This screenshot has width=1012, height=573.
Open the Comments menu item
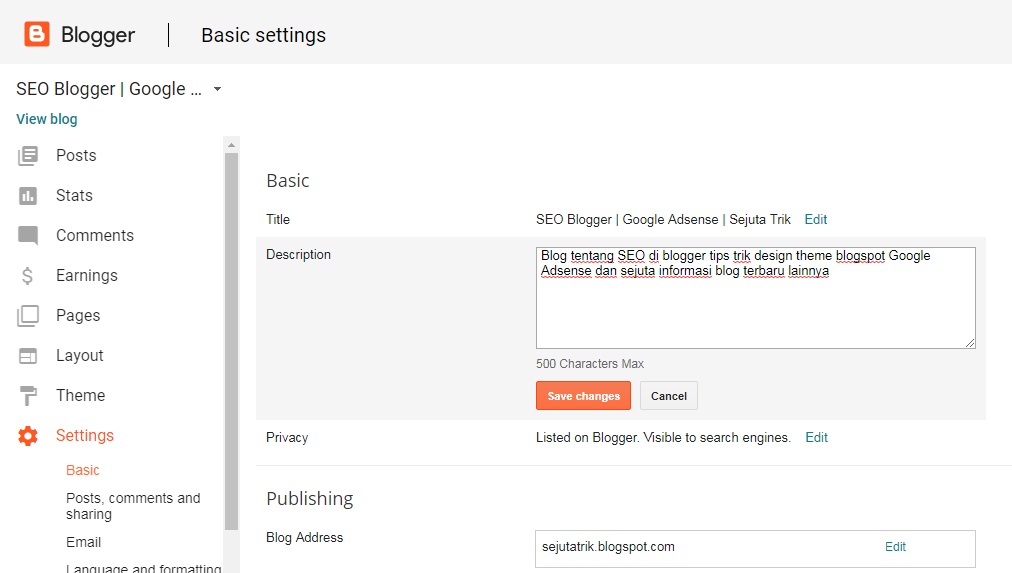tap(95, 236)
